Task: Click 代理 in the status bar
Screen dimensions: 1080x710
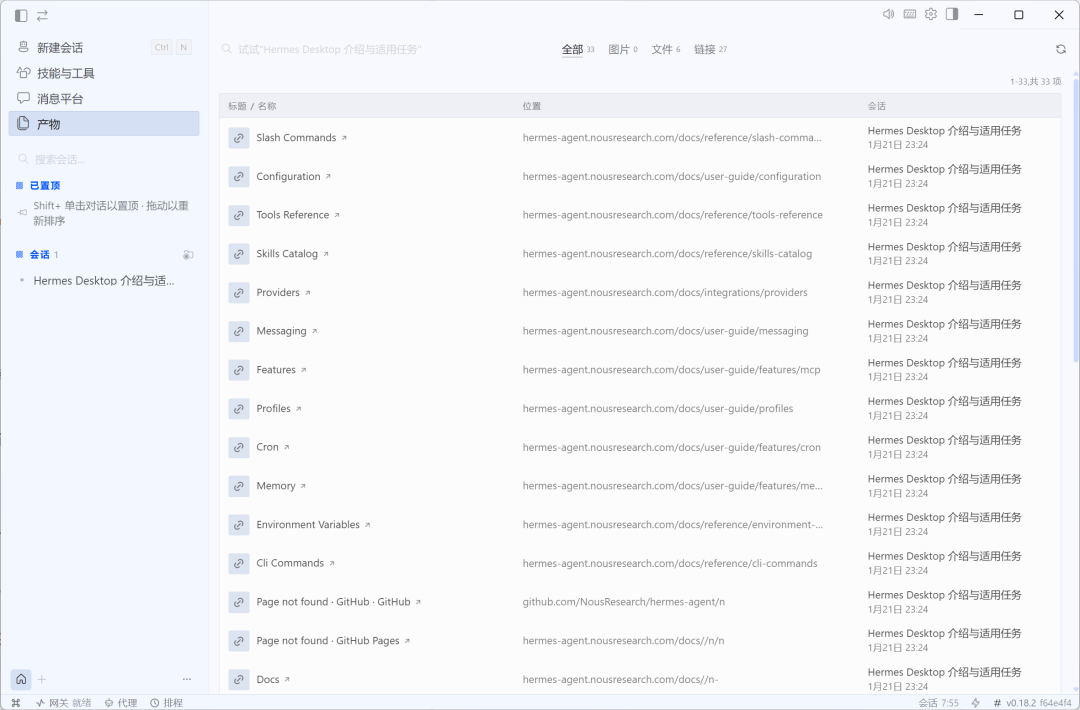Action: point(121,702)
